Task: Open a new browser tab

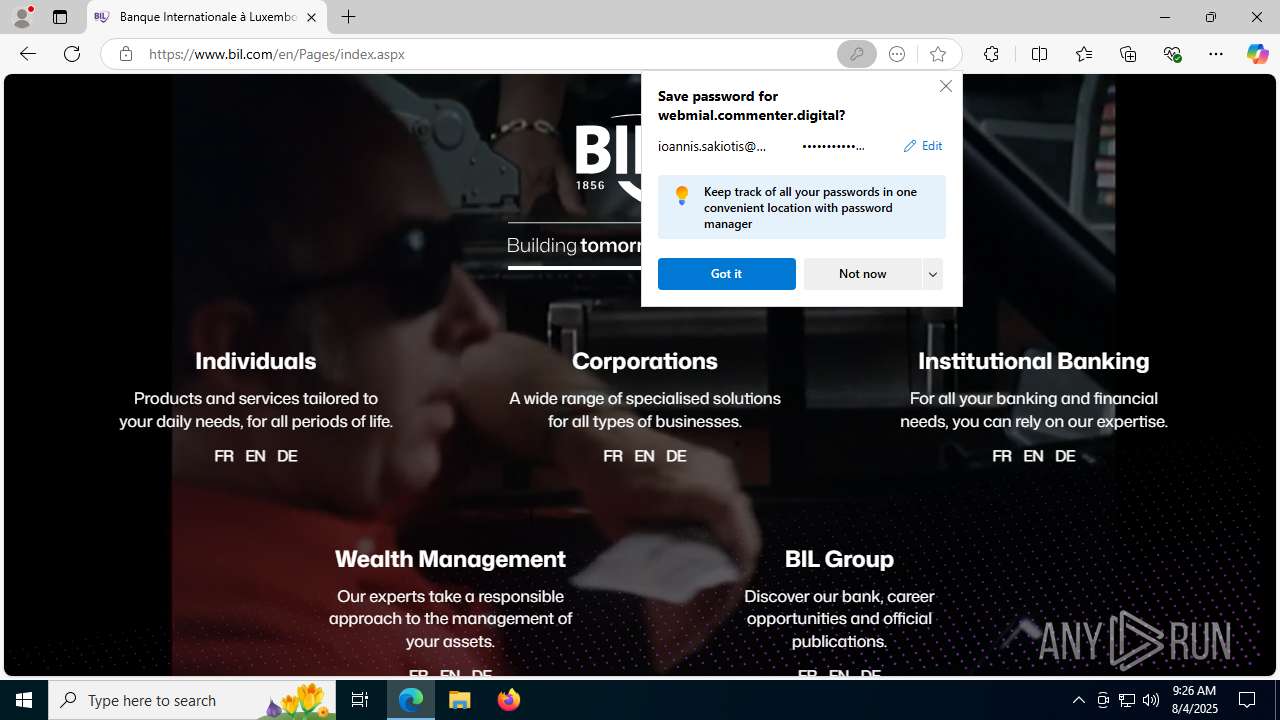Action: coord(348,17)
